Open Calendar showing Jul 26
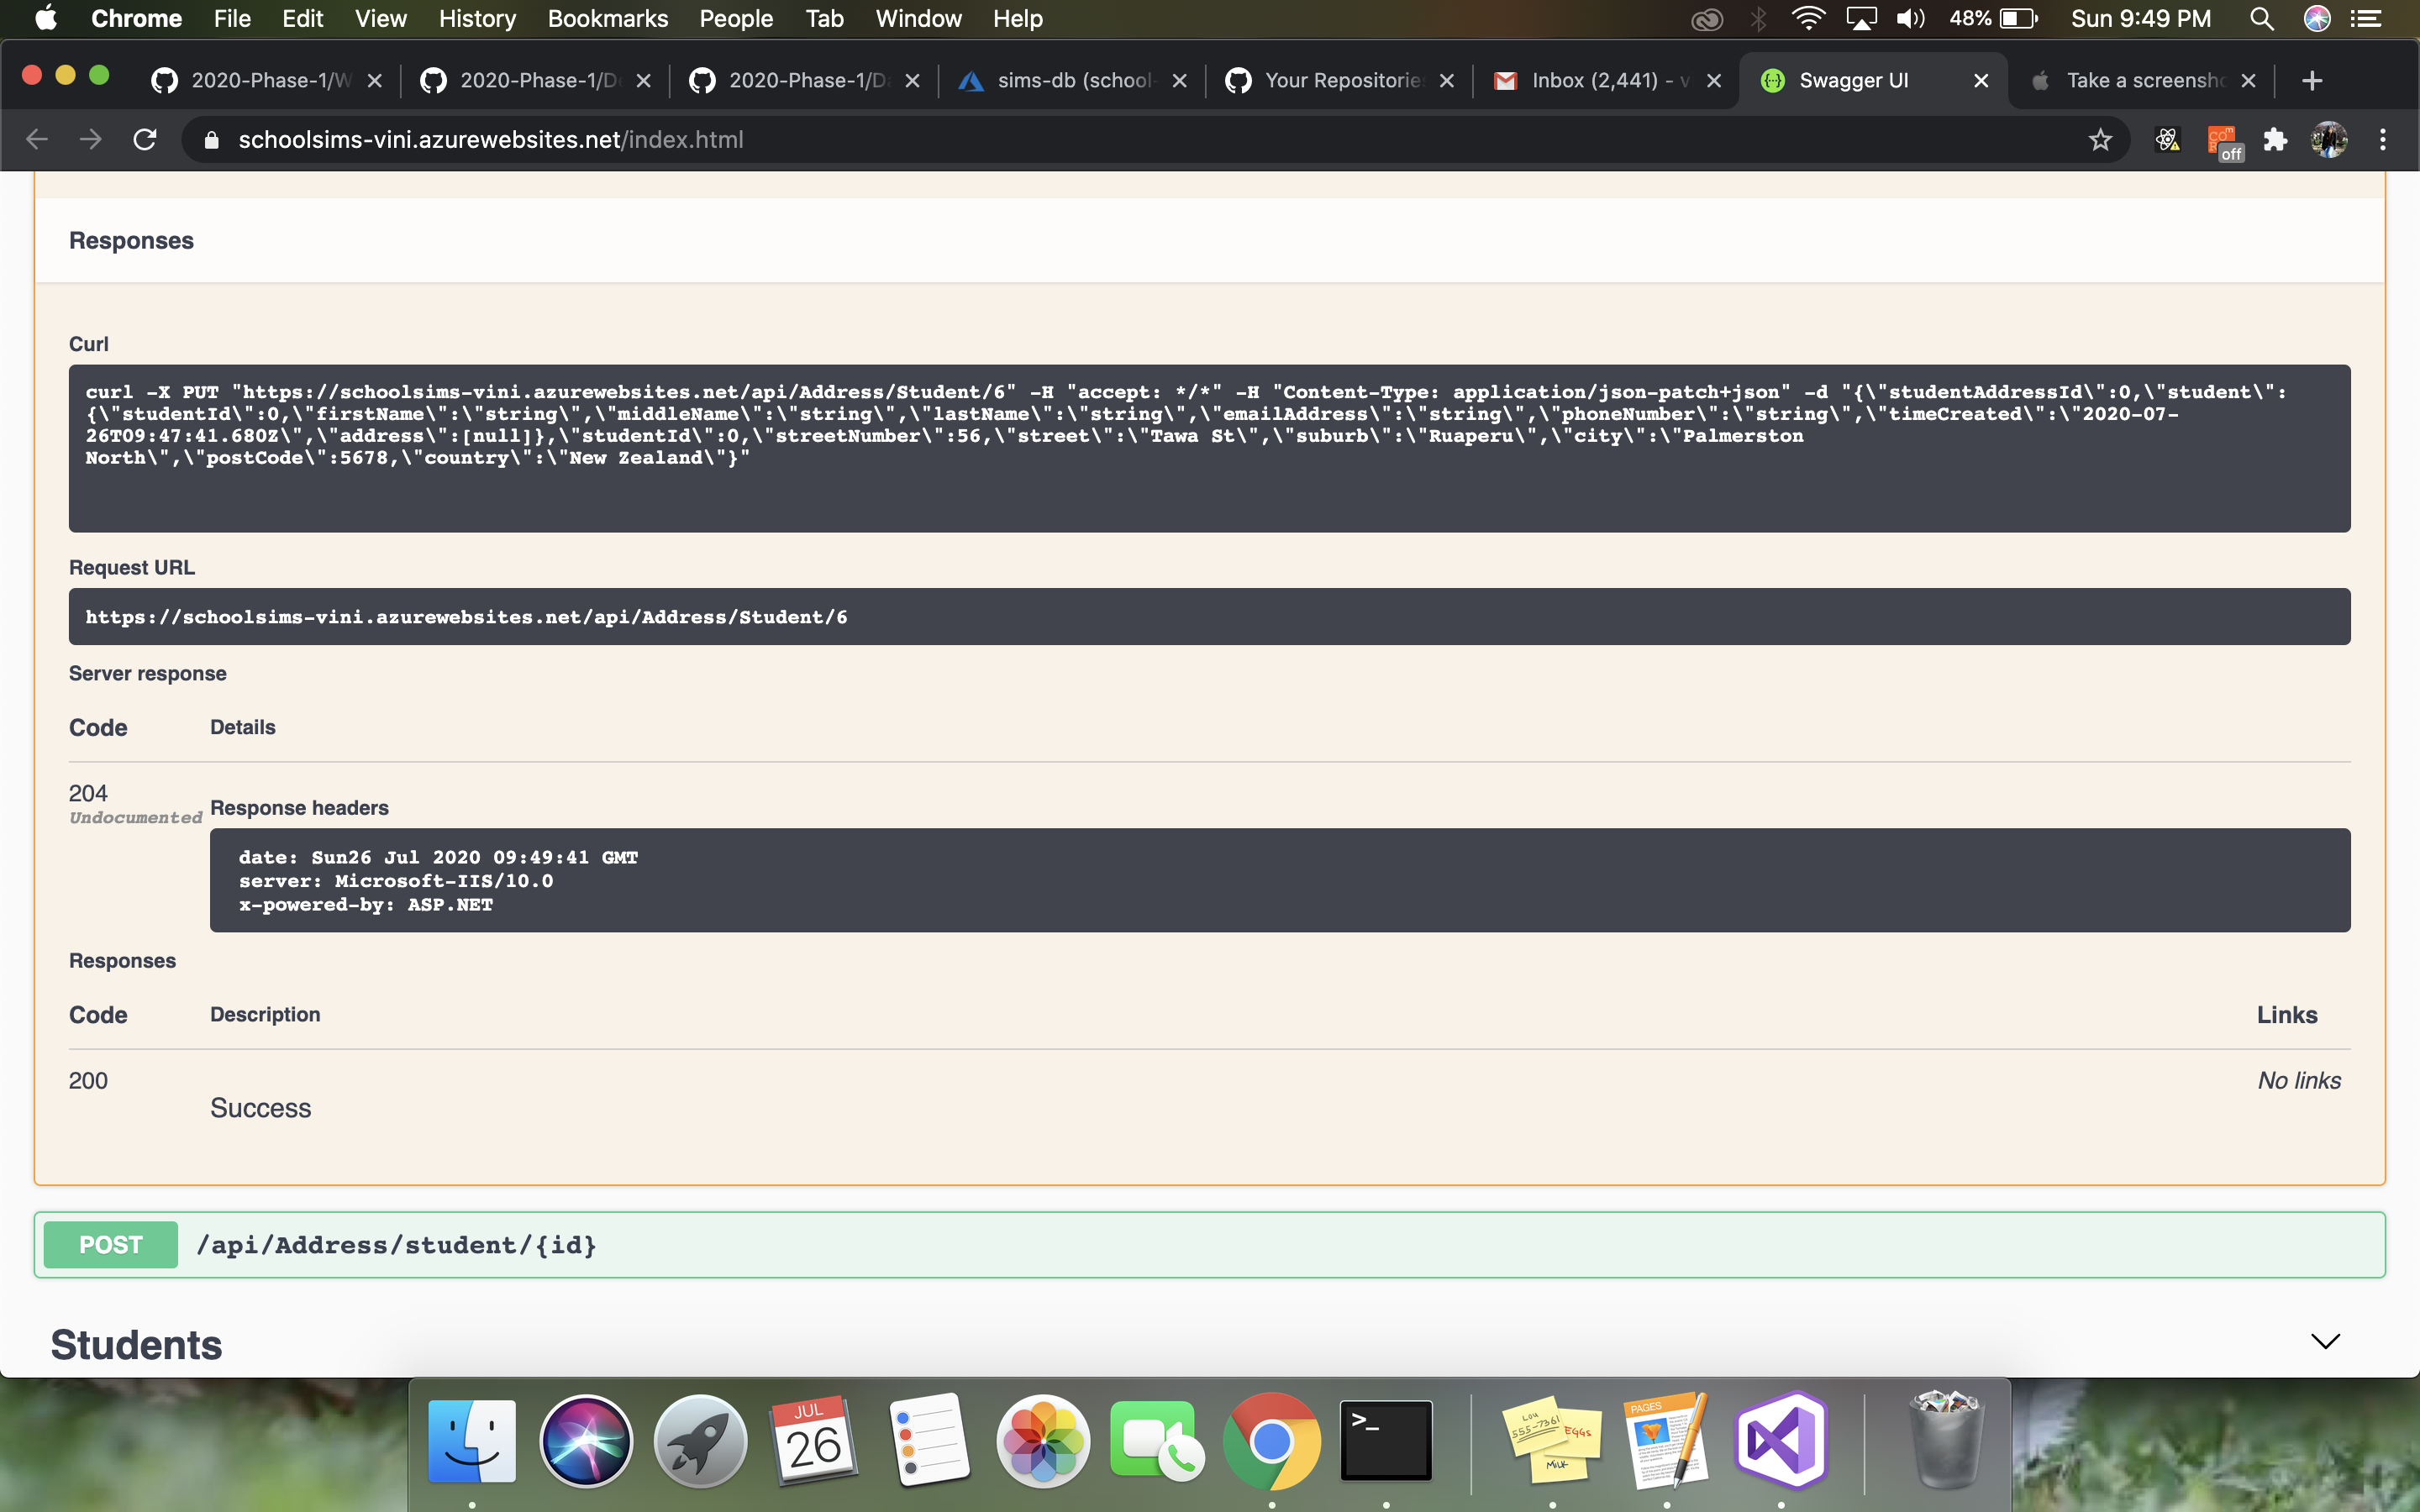The width and height of the screenshot is (2420, 1512). pos(814,1441)
